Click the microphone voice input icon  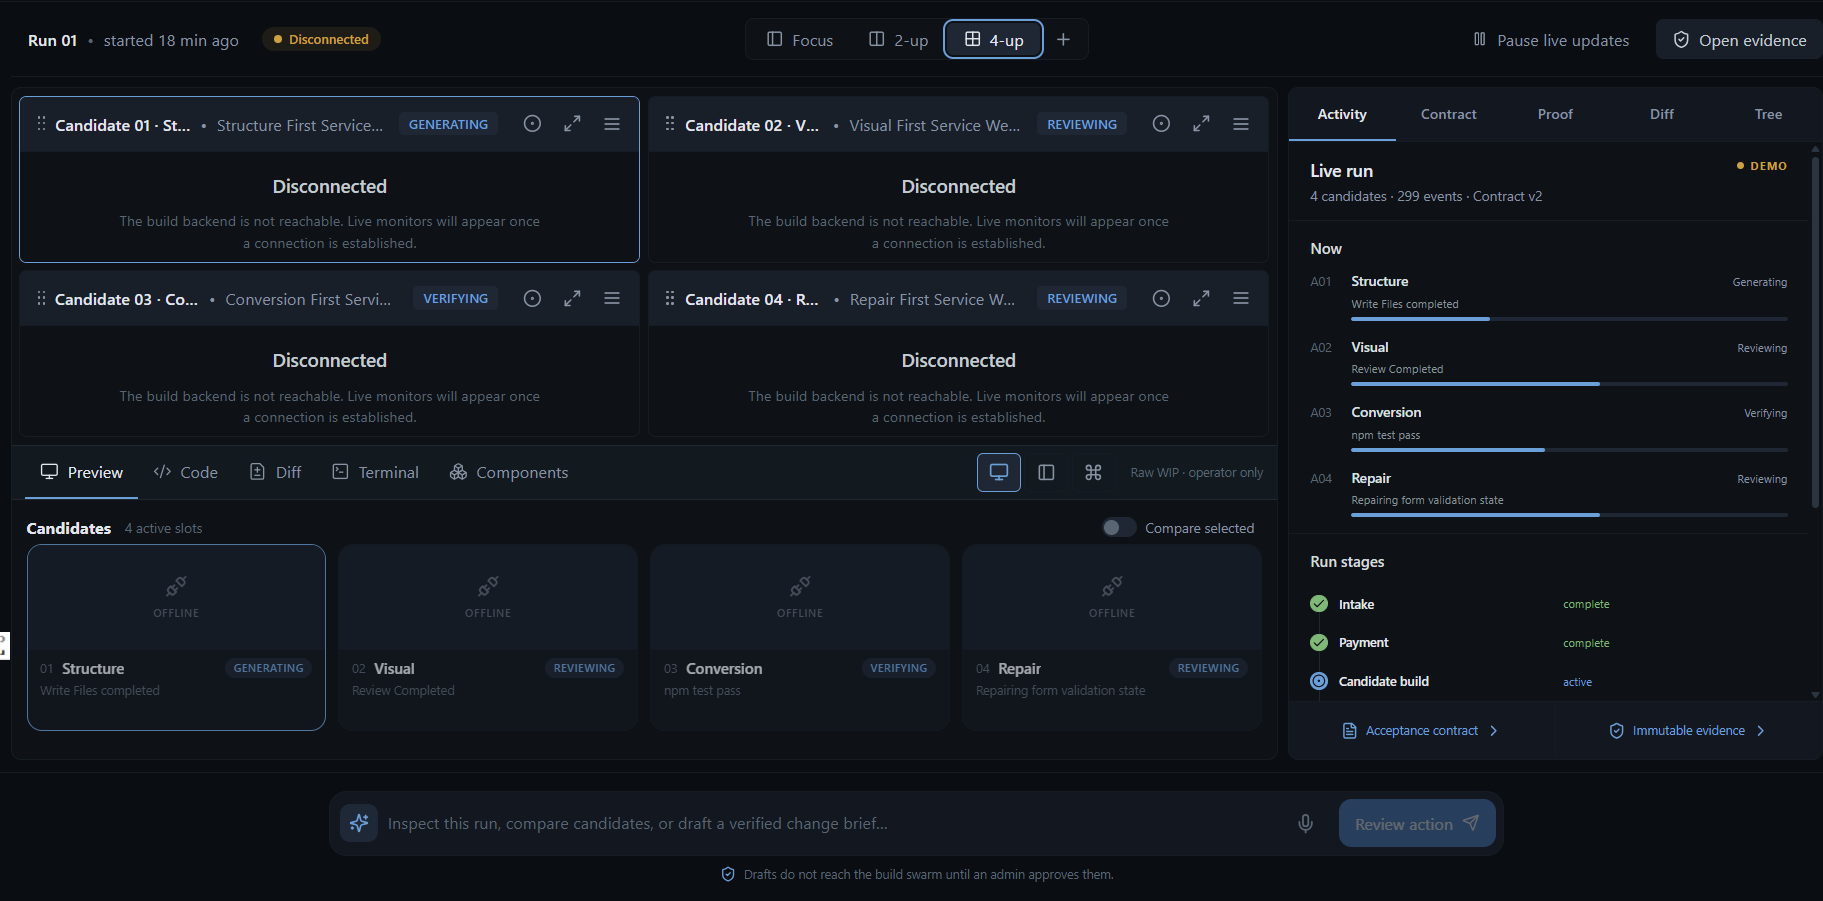(1305, 823)
